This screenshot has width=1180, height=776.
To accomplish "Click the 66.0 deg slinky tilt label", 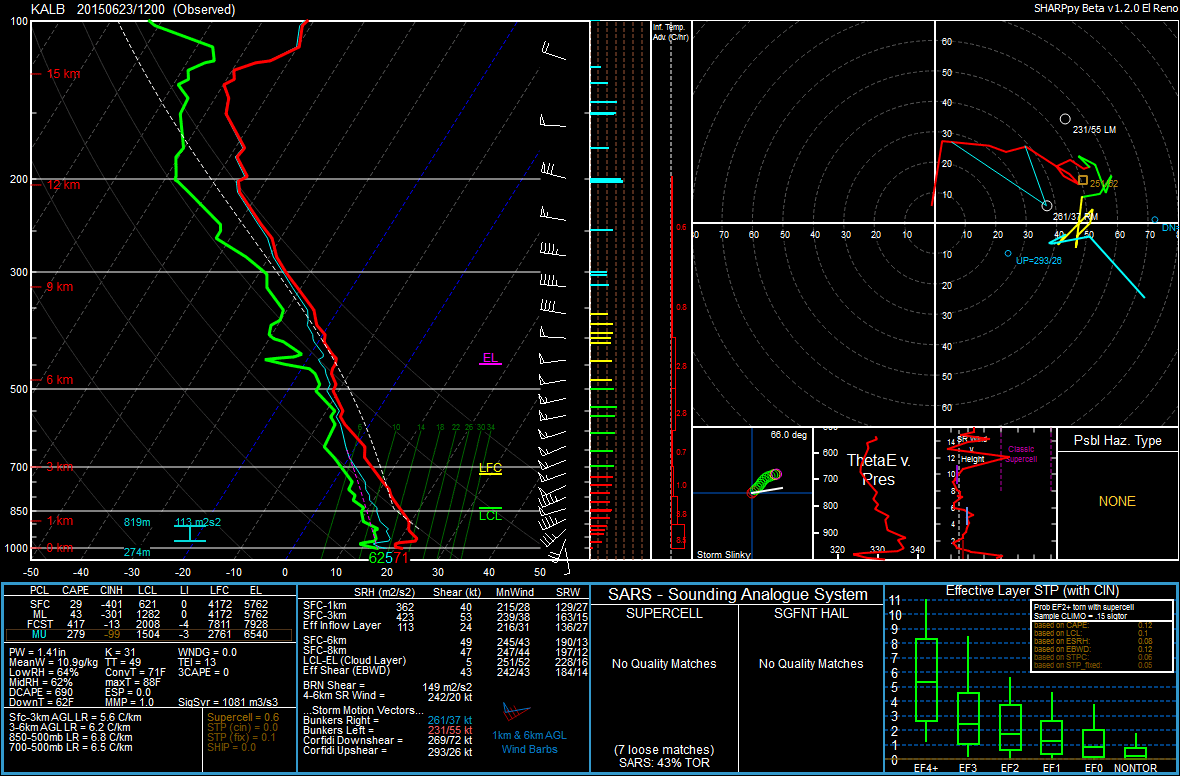I will click(788, 434).
